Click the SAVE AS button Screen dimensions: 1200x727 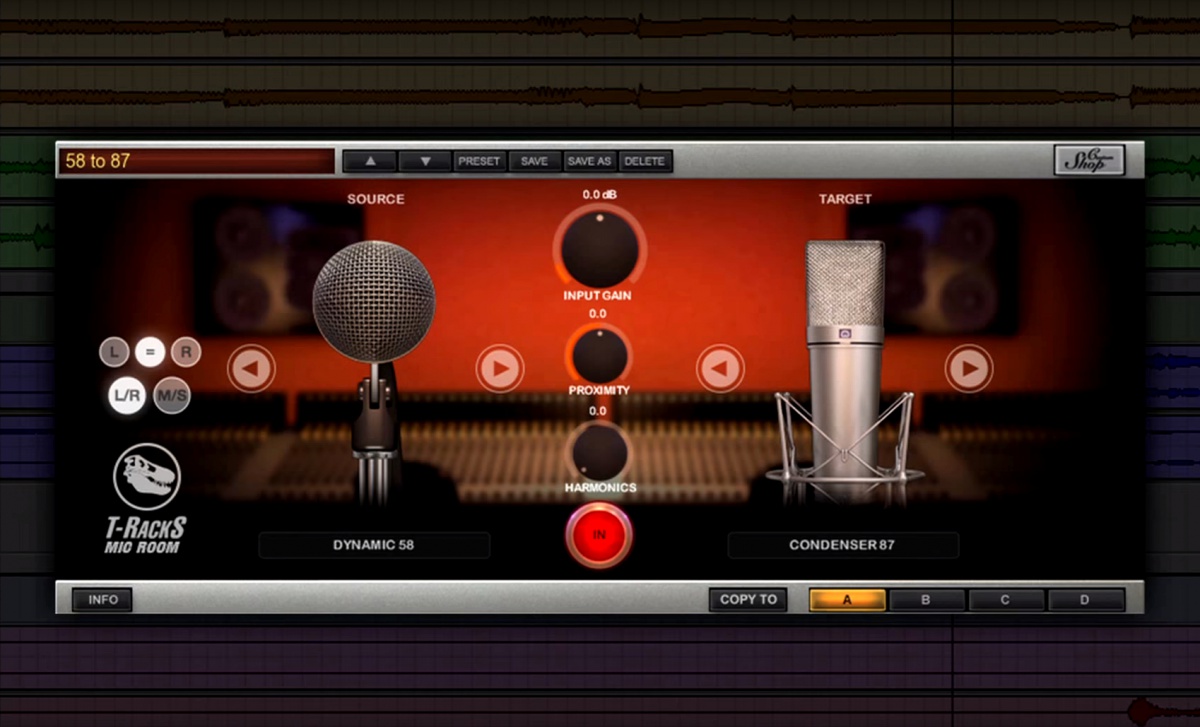coord(590,161)
